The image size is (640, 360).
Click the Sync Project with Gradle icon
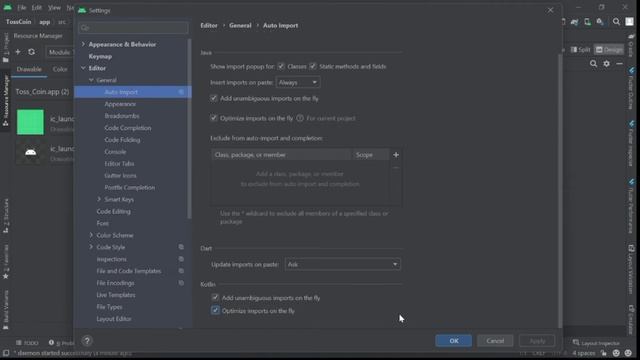click(575, 22)
